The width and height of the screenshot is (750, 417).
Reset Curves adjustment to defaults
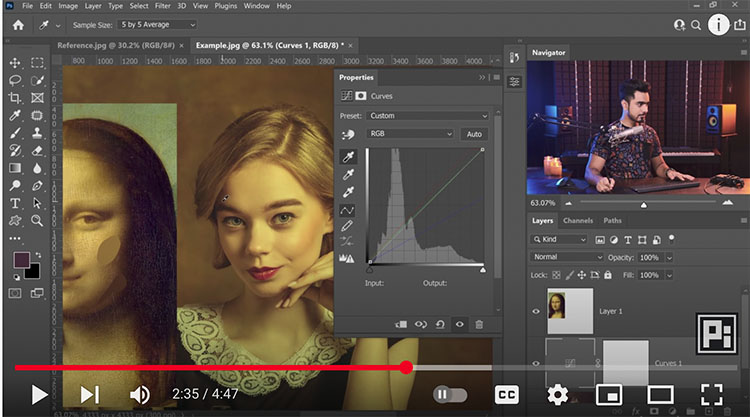click(440, 324)
